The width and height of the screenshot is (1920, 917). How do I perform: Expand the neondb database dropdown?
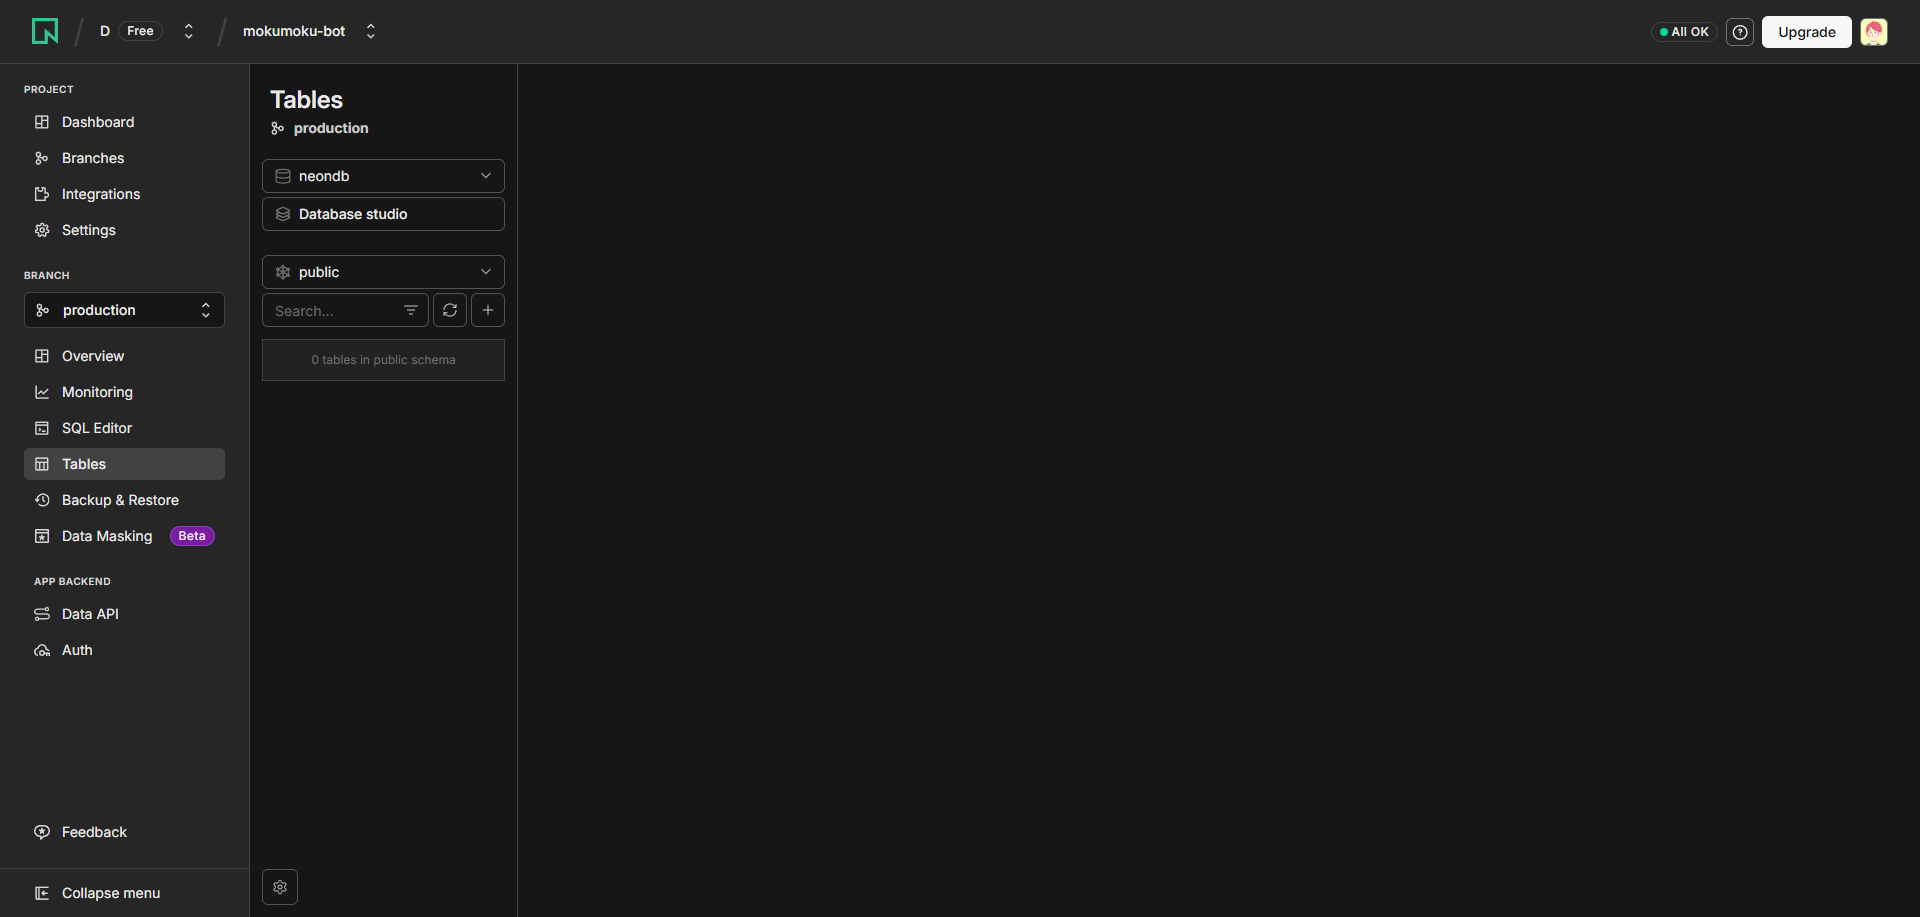click(x=383, y=176)
